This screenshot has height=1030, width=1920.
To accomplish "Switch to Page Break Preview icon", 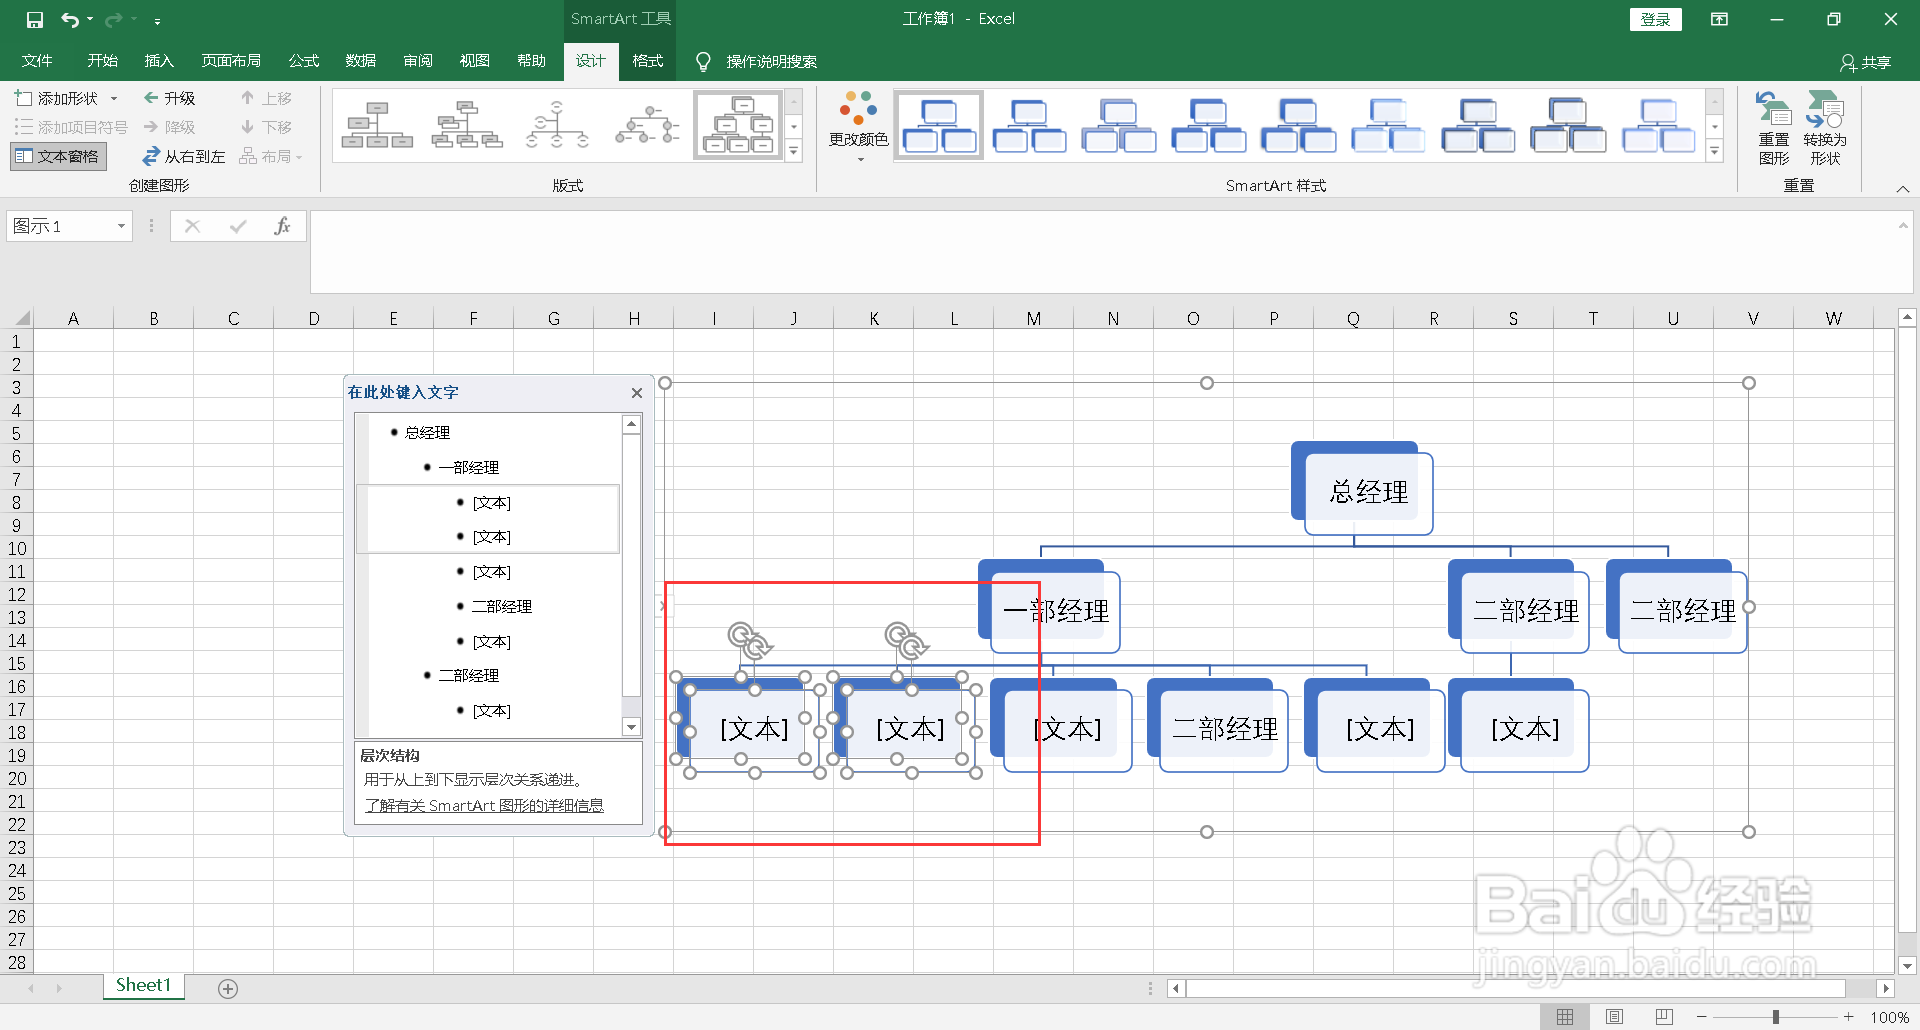I will click(1663, 1017).
